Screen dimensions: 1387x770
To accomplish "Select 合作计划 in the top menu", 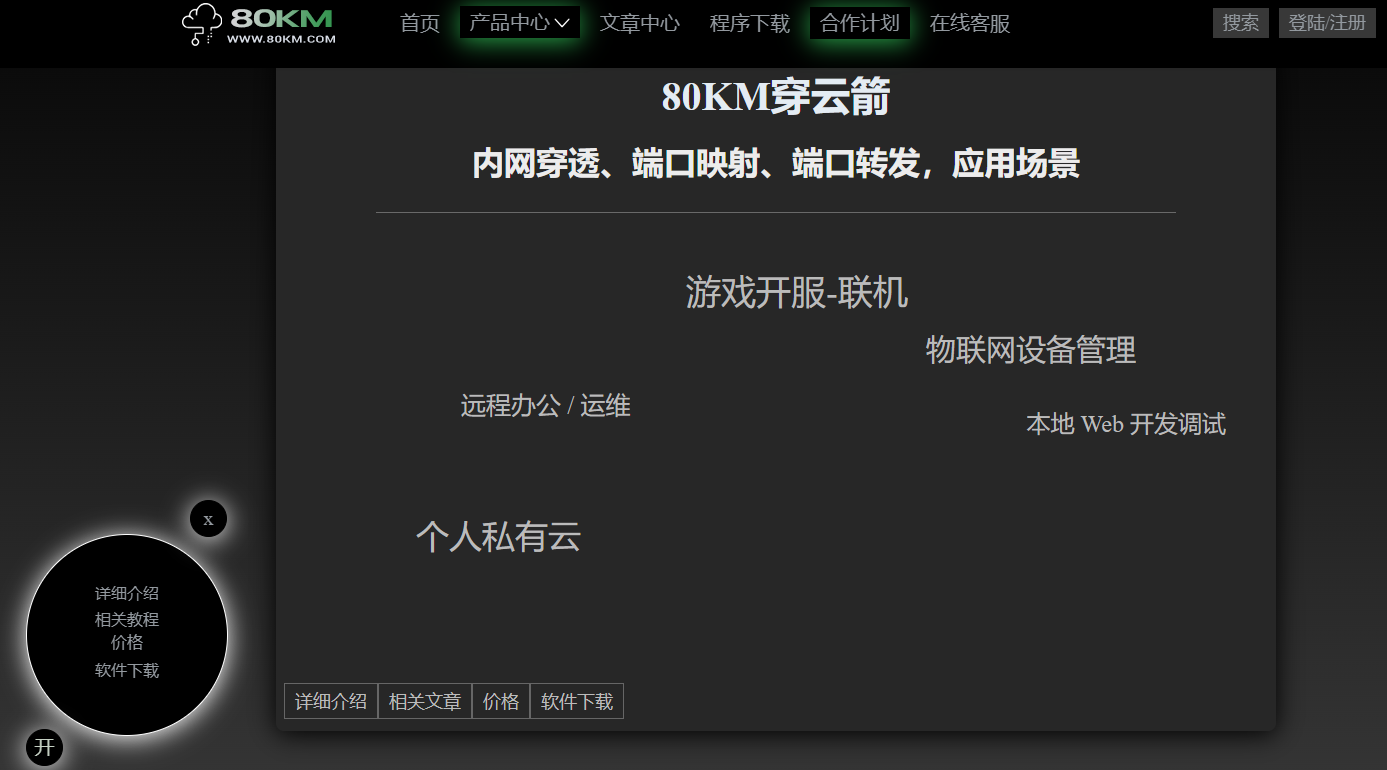I will pos(860,23).
